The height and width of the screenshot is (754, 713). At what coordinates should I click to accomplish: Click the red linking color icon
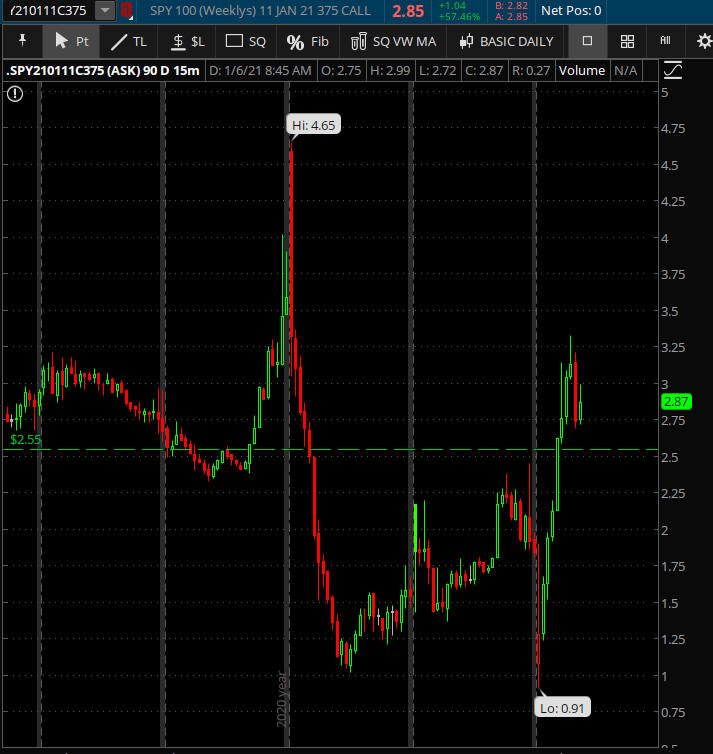pos(126,11)
